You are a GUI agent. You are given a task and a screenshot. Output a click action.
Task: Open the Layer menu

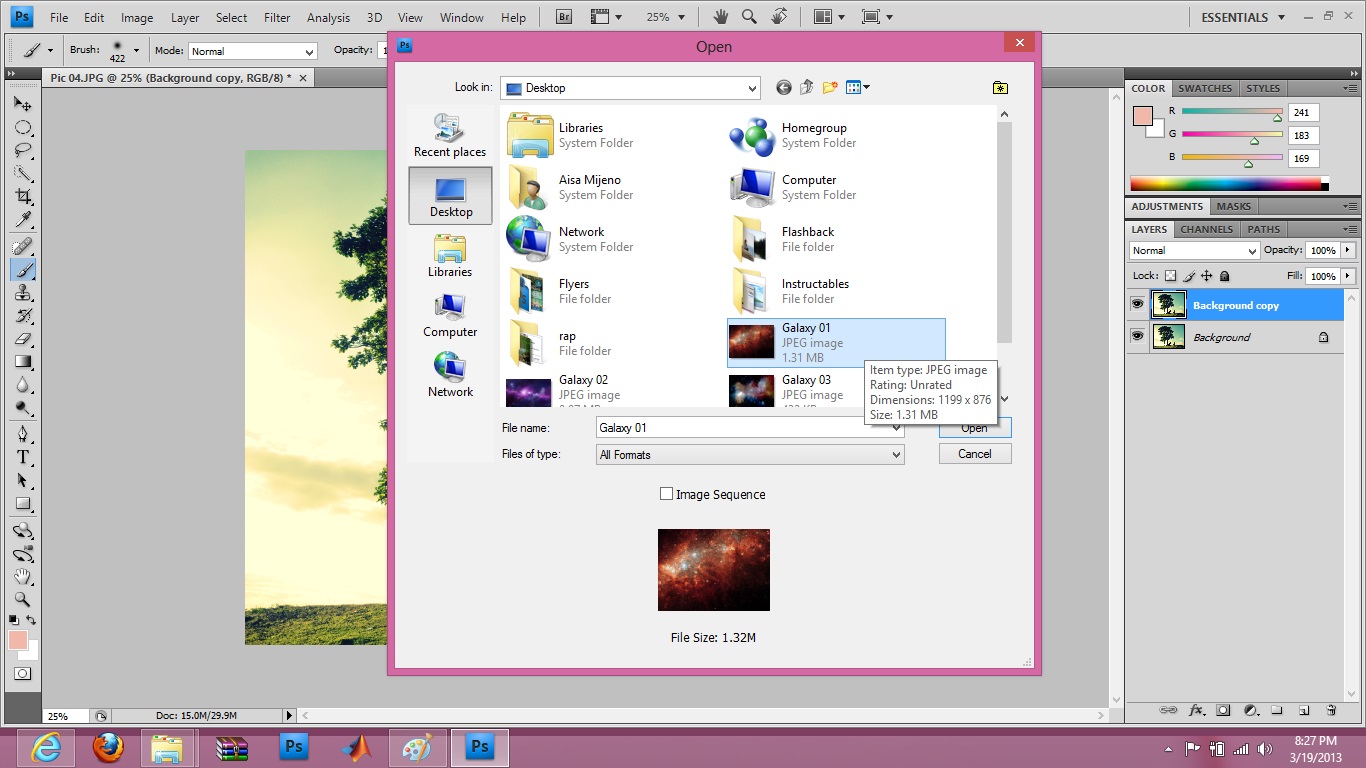point(185,18)
